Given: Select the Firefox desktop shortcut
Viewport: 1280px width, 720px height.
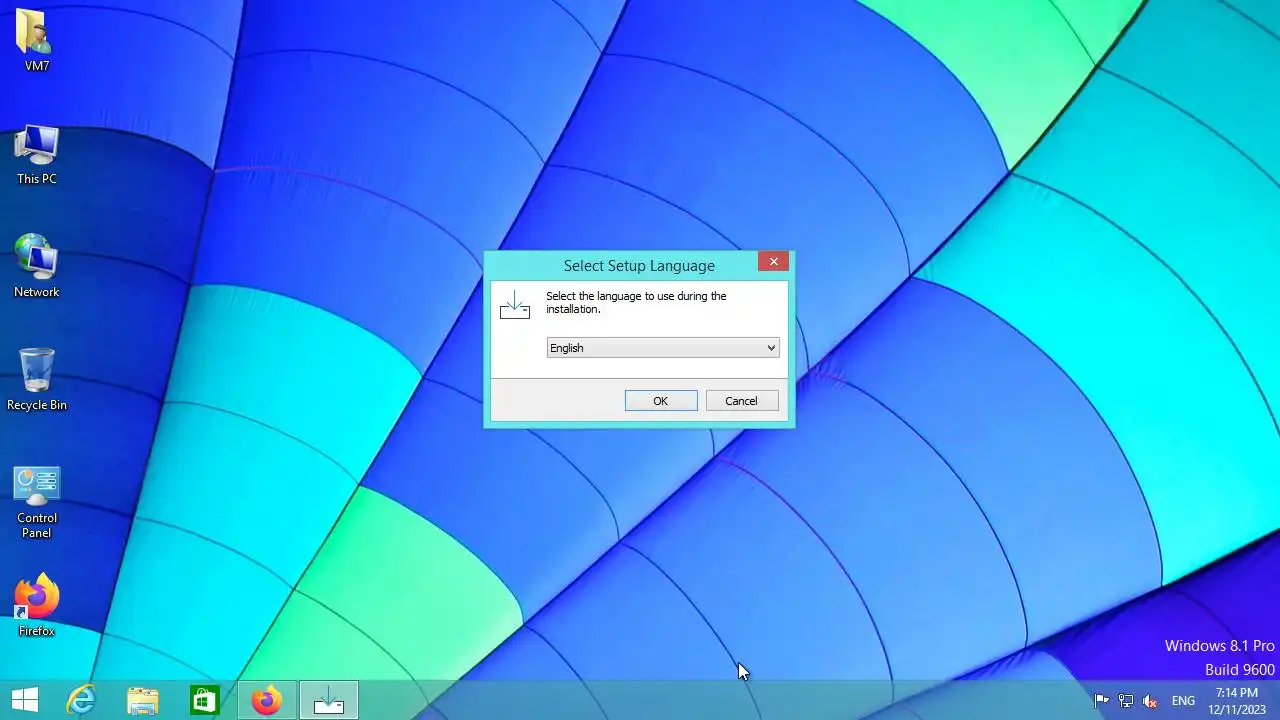Looking at the screenshot, I should pyautogui.click(x=37, y=605).
